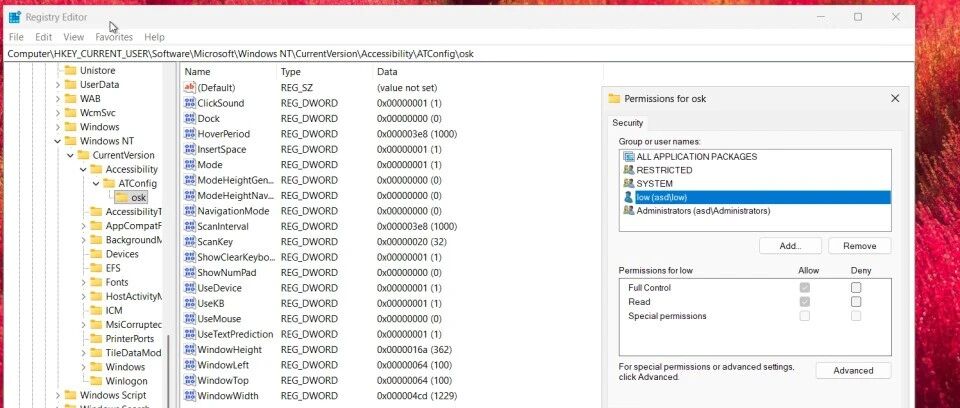Click the Add... button
The width and height of the screenshot is (960, 408).
[x=790, y=246]
